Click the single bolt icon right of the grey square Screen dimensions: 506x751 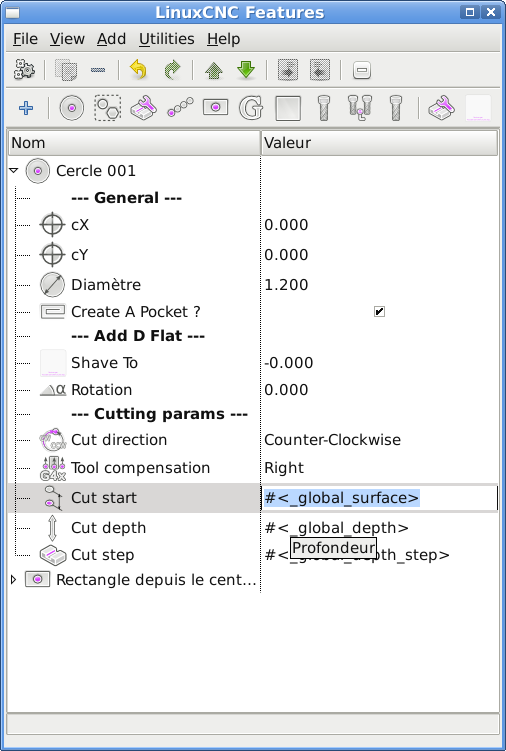[x=324, y=108]
